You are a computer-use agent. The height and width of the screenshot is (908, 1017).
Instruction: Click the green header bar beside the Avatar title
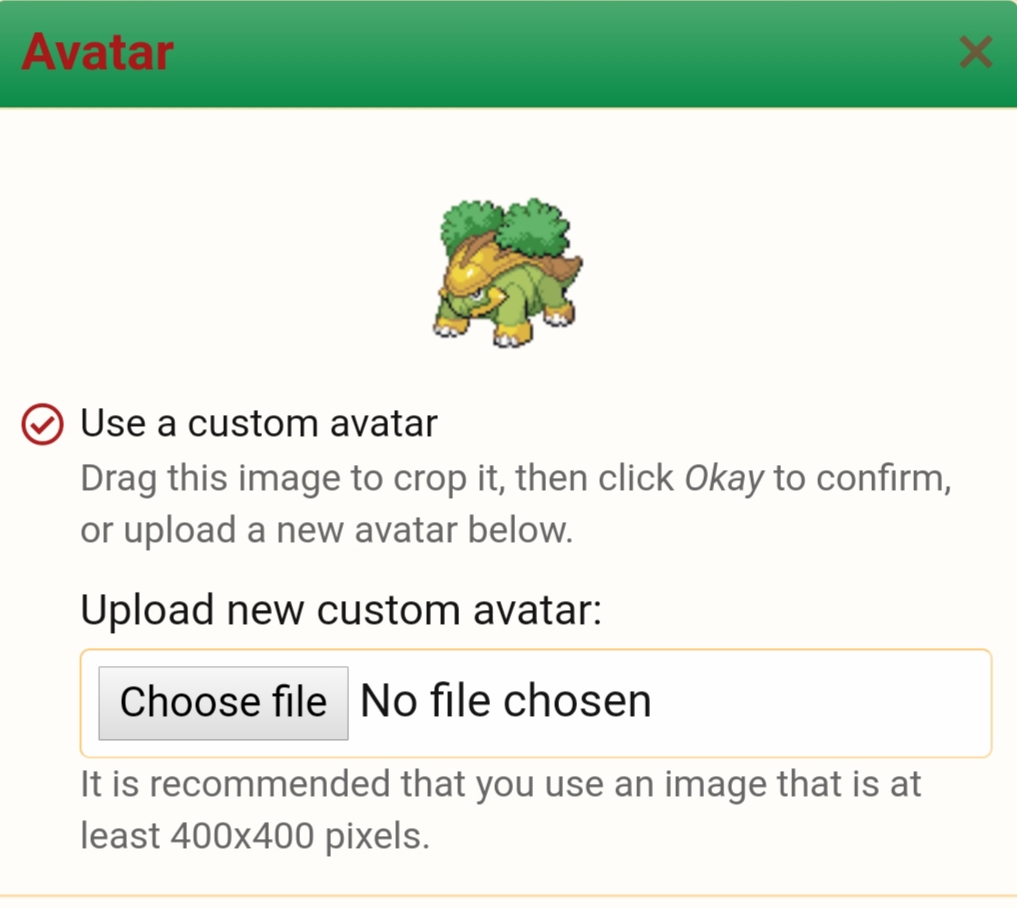pyautogui.click(x=564, y=52)
